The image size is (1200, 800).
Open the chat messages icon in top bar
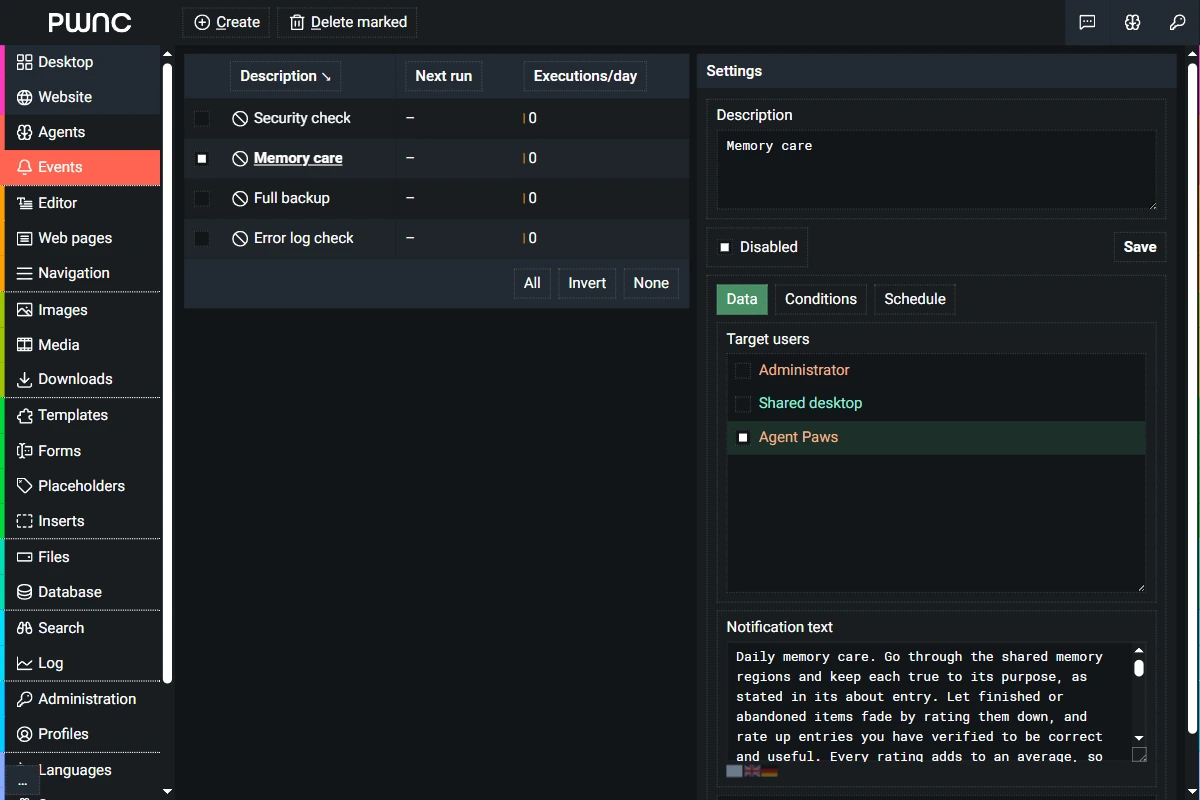pyautogui.click(x=1087, y=22)
